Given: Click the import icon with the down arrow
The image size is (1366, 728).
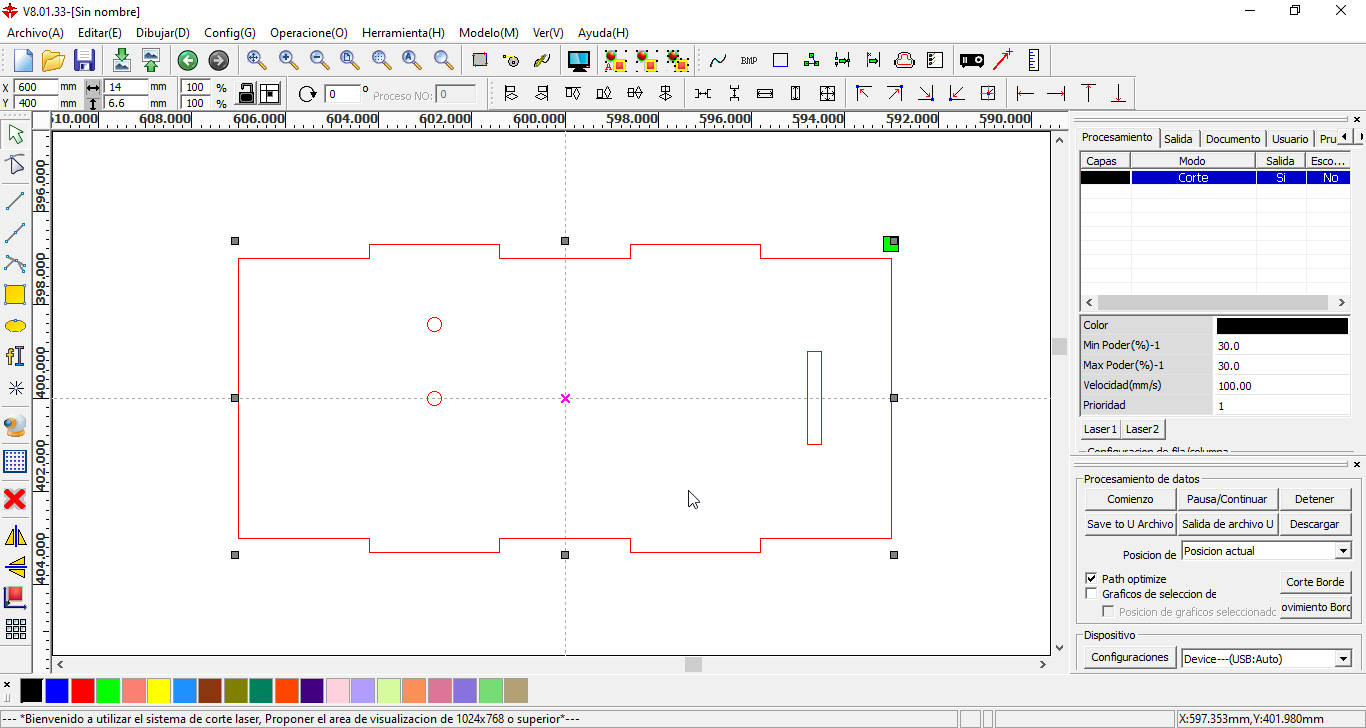Looking at the screenshot, I should tap(121, 60).
